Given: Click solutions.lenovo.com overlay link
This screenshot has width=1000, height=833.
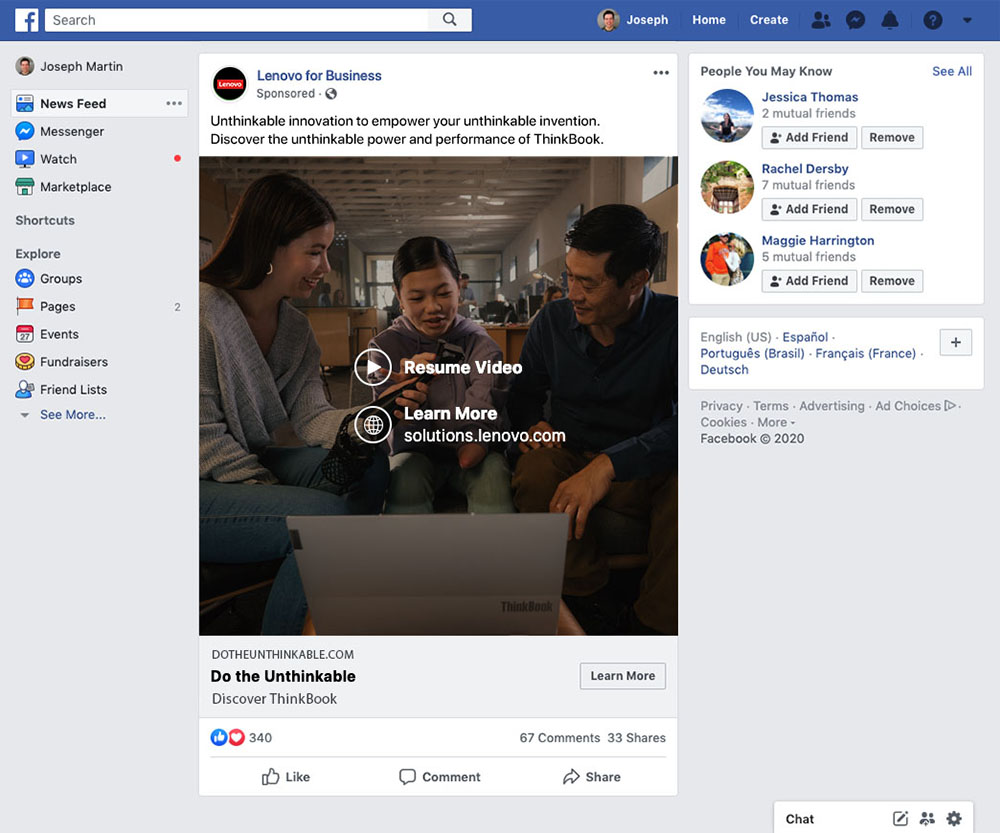Looking at the screenshot, I should (x=484, y=436).
